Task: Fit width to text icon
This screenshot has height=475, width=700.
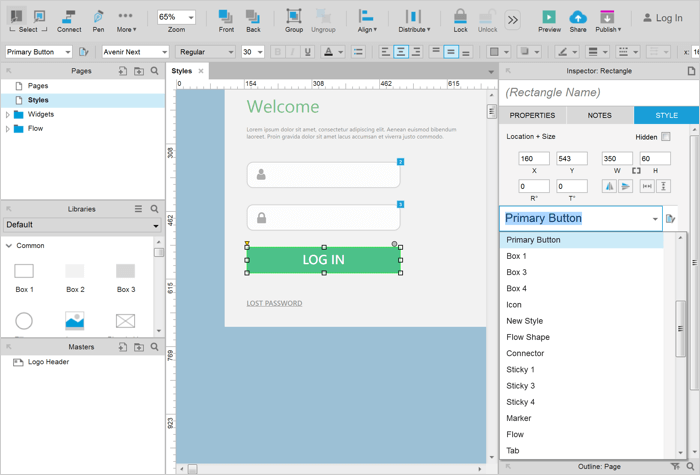Action: point(647,186)
